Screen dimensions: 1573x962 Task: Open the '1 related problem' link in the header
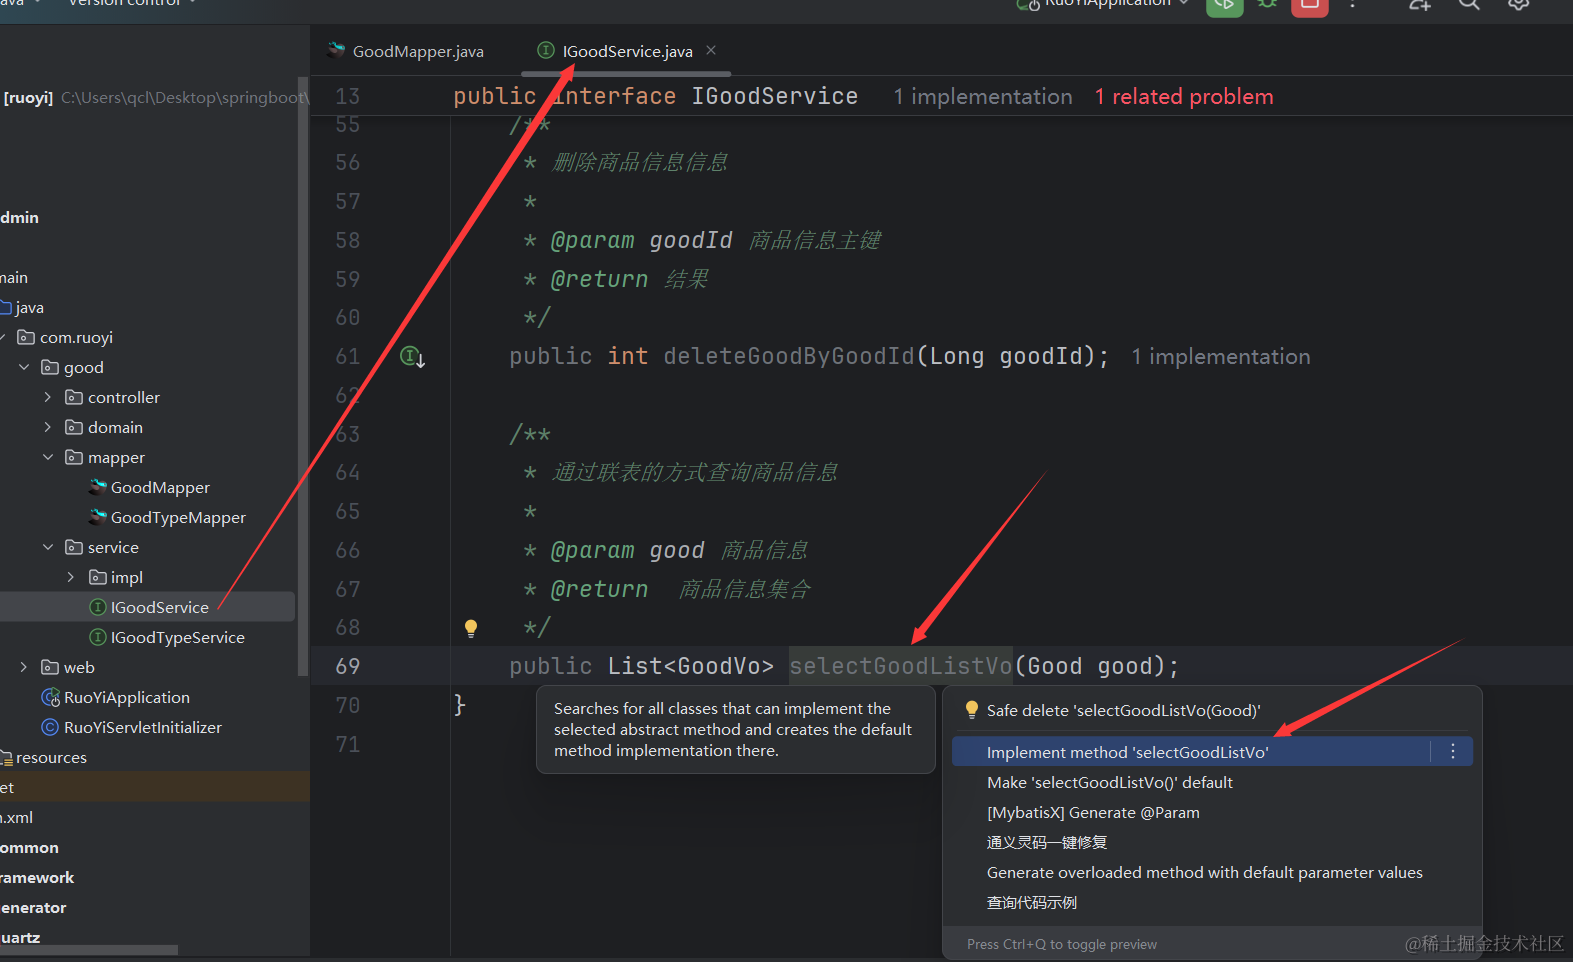pyautogui.click(x=1184, y=96)
